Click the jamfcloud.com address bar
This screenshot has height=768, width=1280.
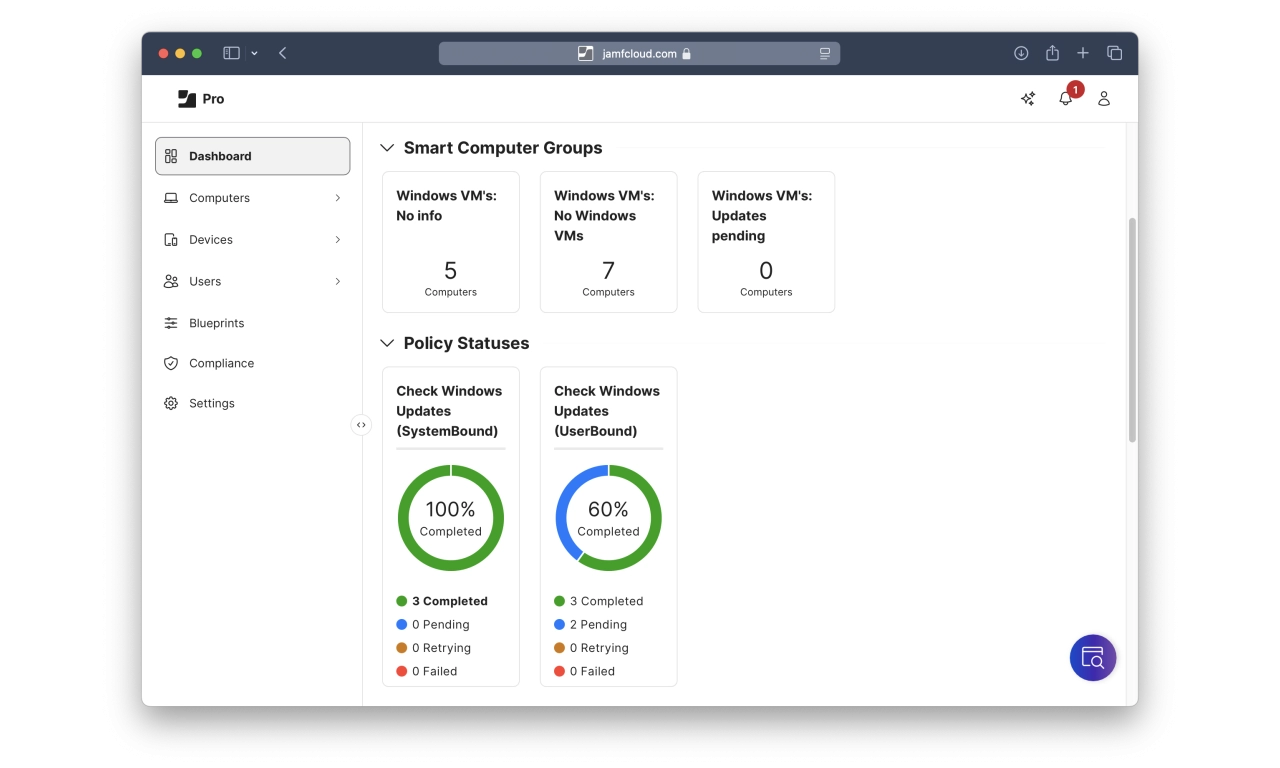638,53
